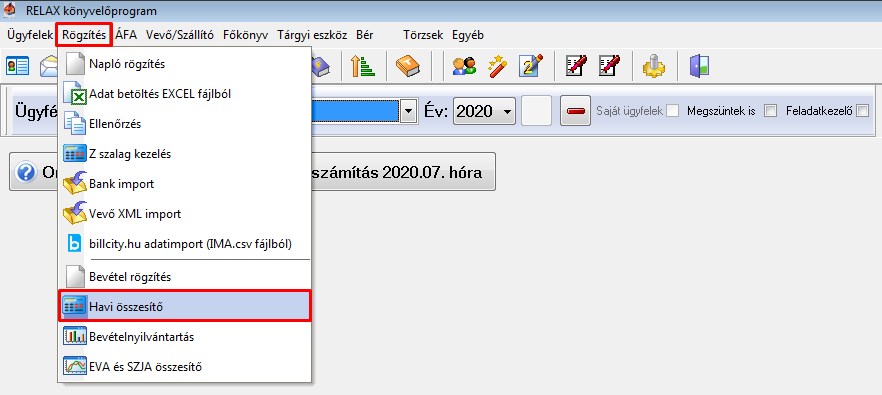Open the Bér menu

pos(364,35)
